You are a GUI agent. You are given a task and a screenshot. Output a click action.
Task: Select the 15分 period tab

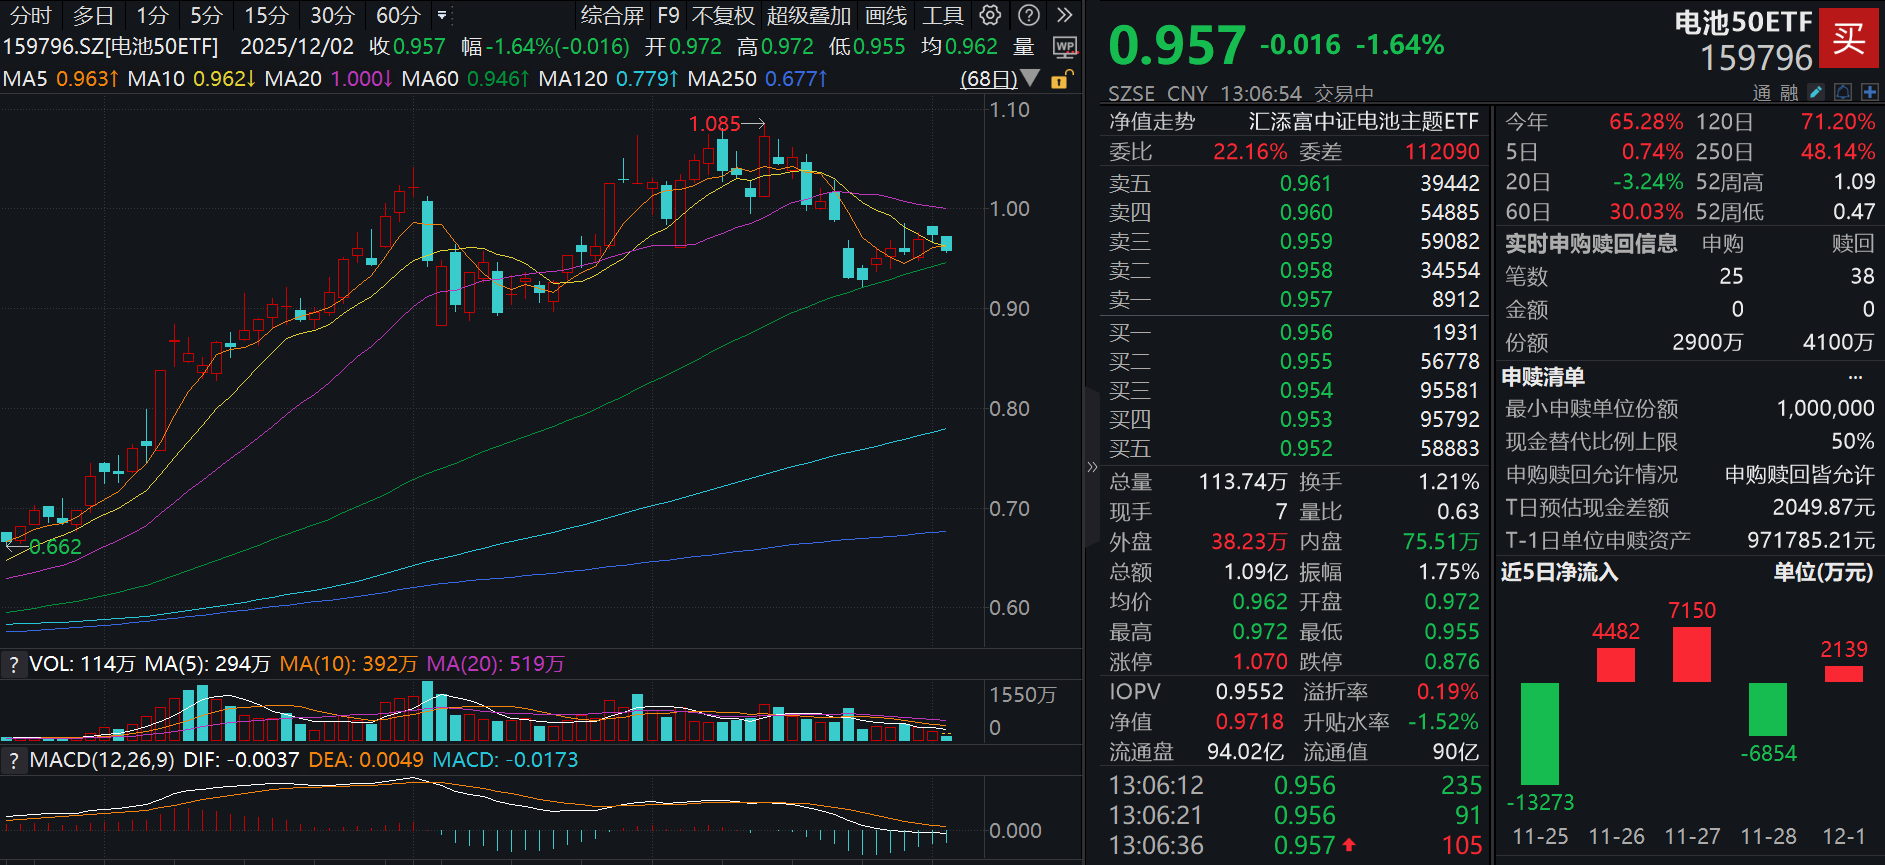(266, 15)
